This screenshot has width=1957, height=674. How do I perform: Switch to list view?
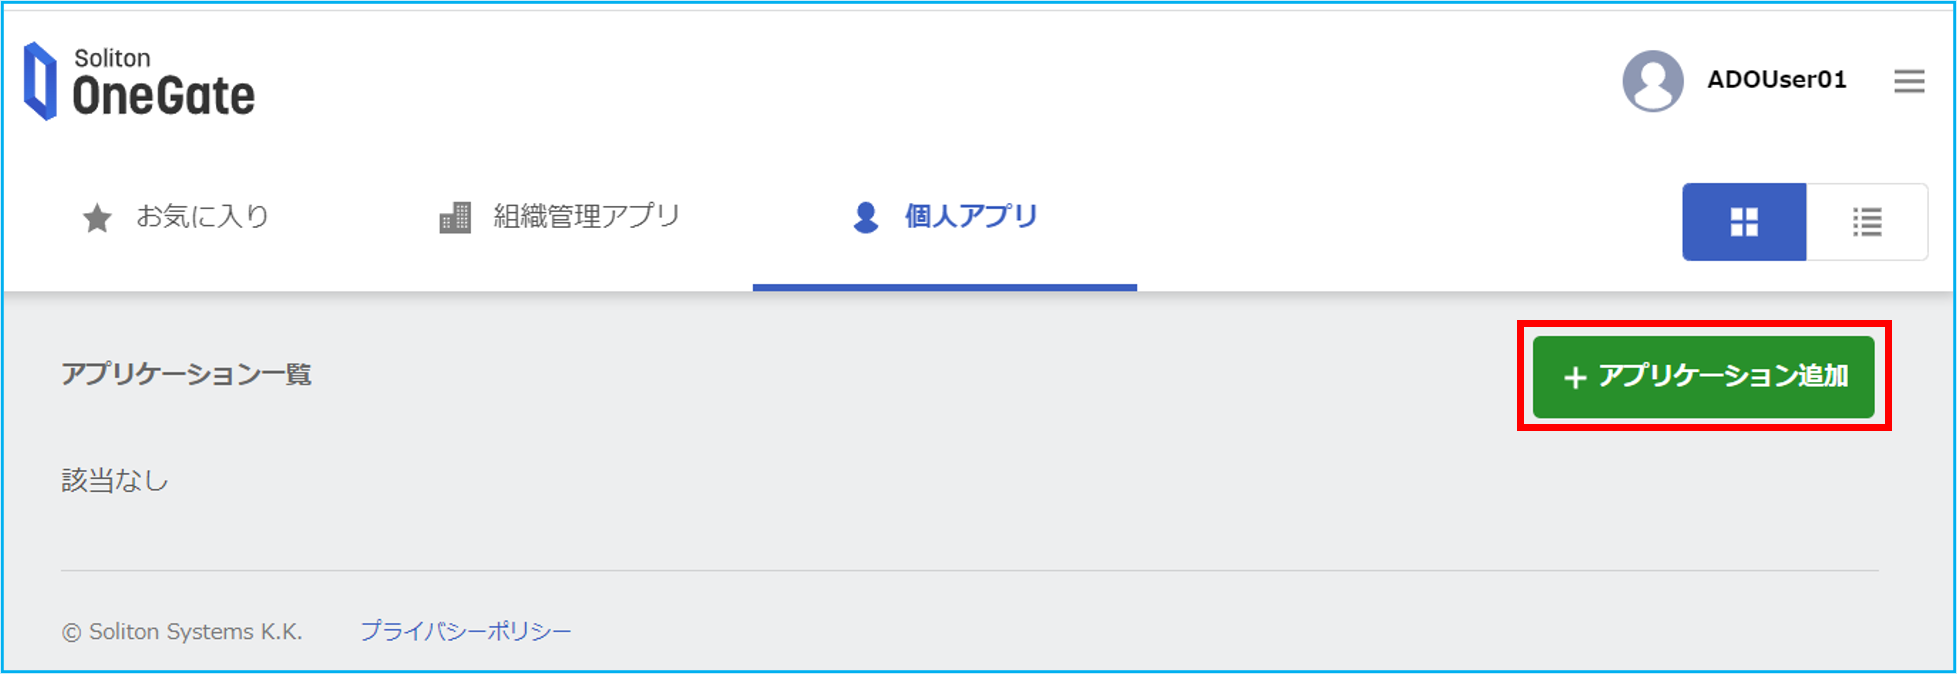1867,222
